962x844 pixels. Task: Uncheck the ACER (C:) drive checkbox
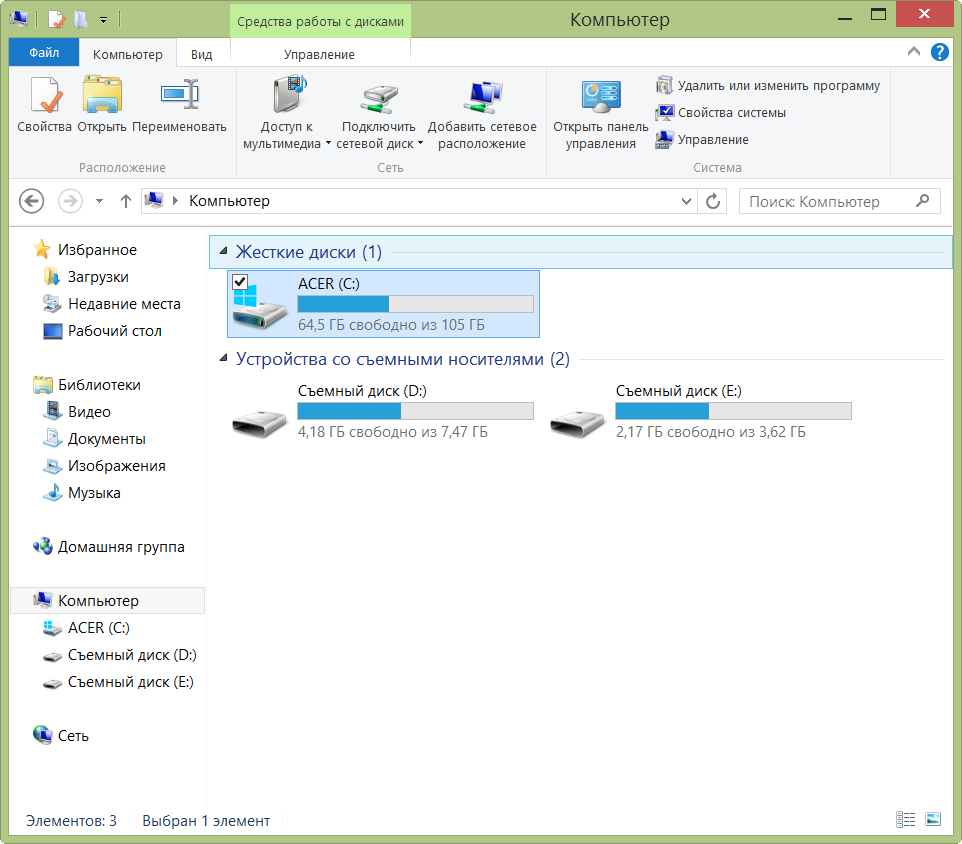click(240, 282)
